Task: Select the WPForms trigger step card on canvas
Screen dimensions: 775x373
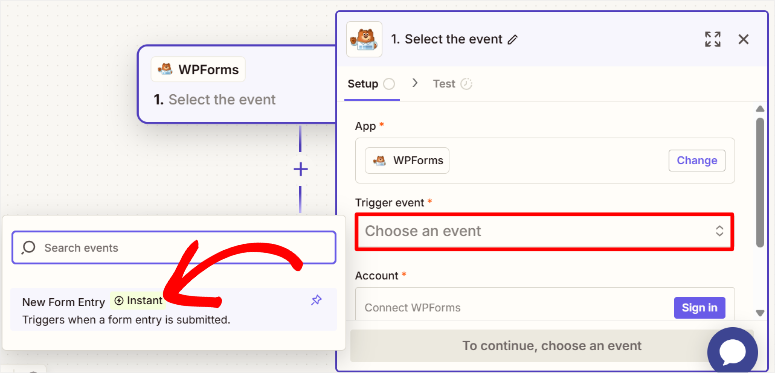Action: point(237,84)
